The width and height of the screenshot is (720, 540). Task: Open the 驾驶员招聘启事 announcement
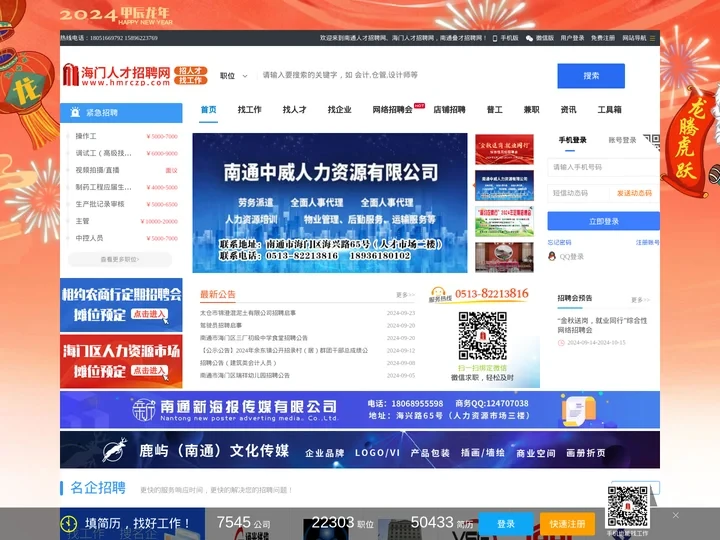221,325
